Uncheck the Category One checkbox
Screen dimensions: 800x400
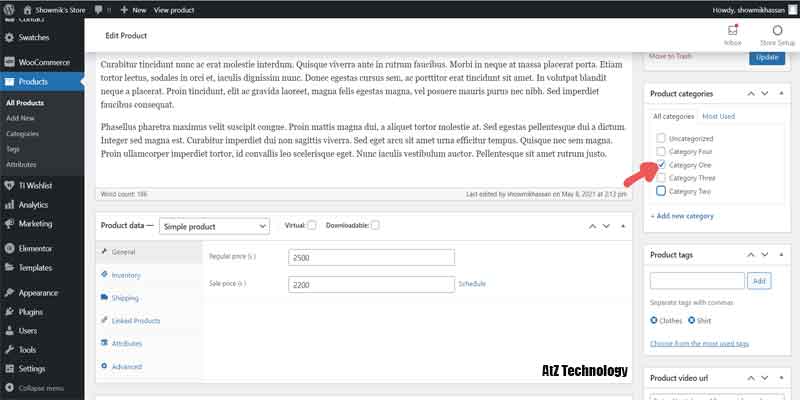pyautogui.click(x=661, y=164)
